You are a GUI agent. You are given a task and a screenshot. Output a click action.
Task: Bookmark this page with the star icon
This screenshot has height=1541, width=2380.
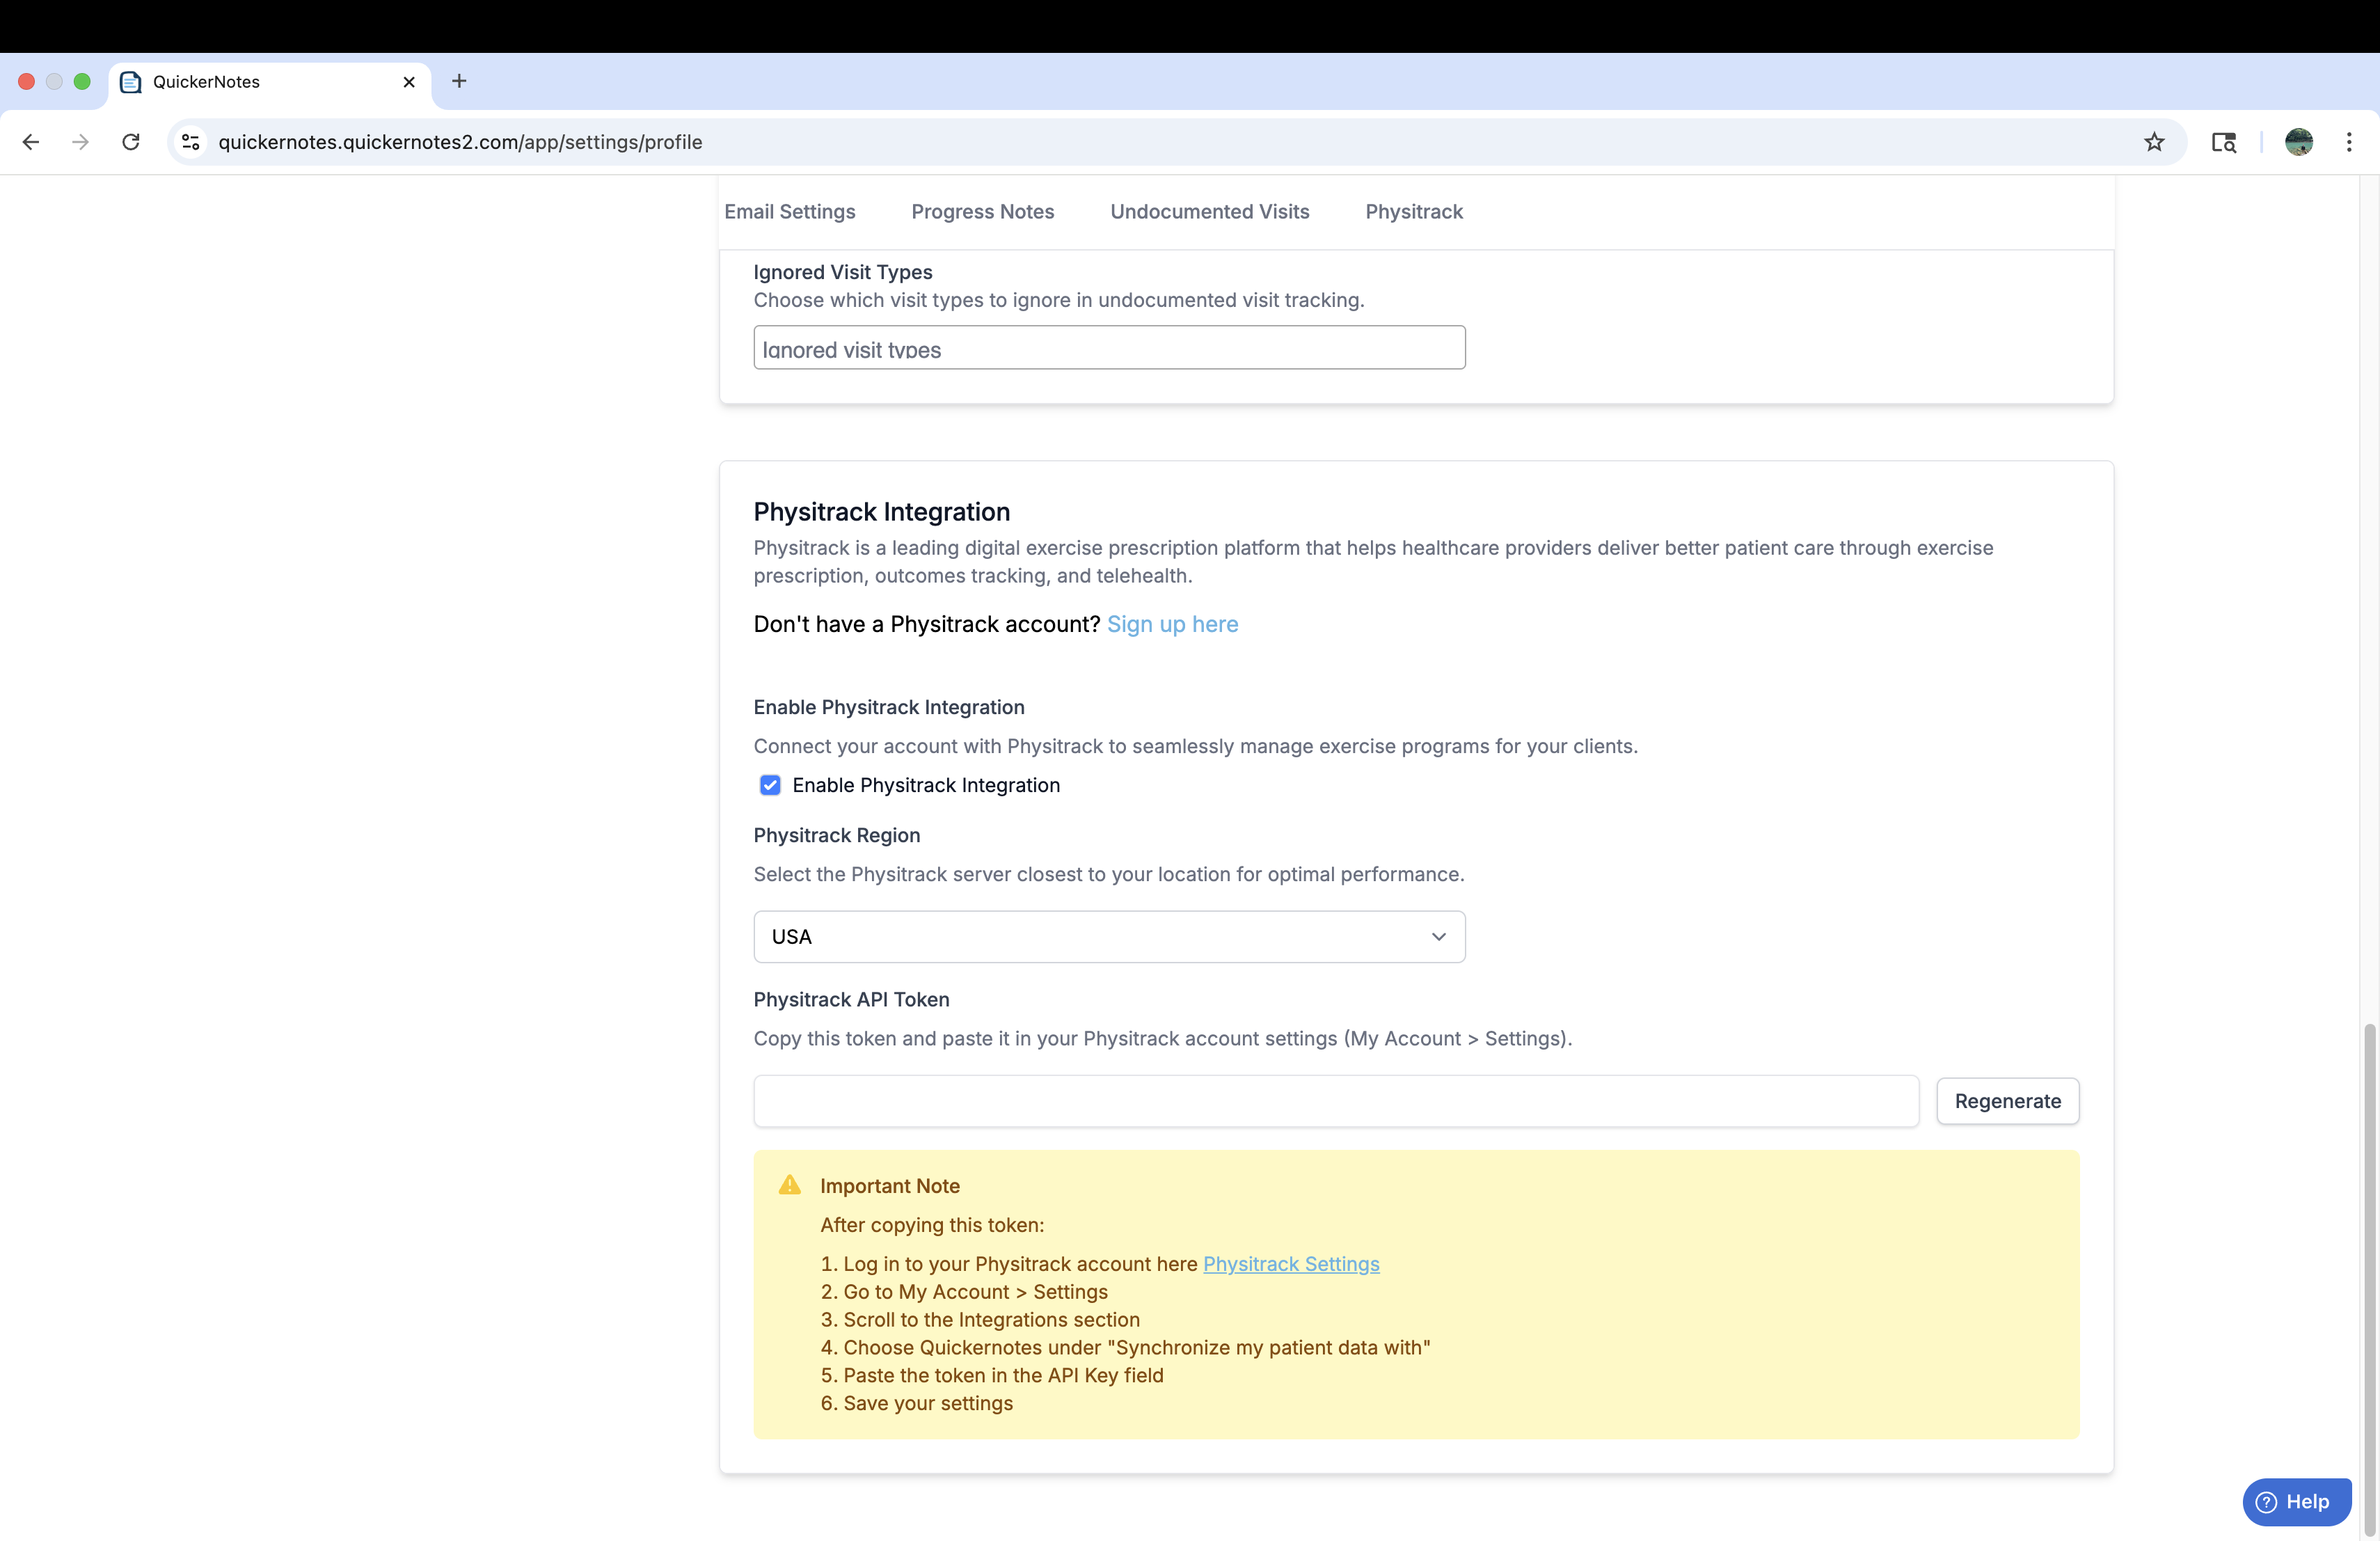coord(2154,142)
